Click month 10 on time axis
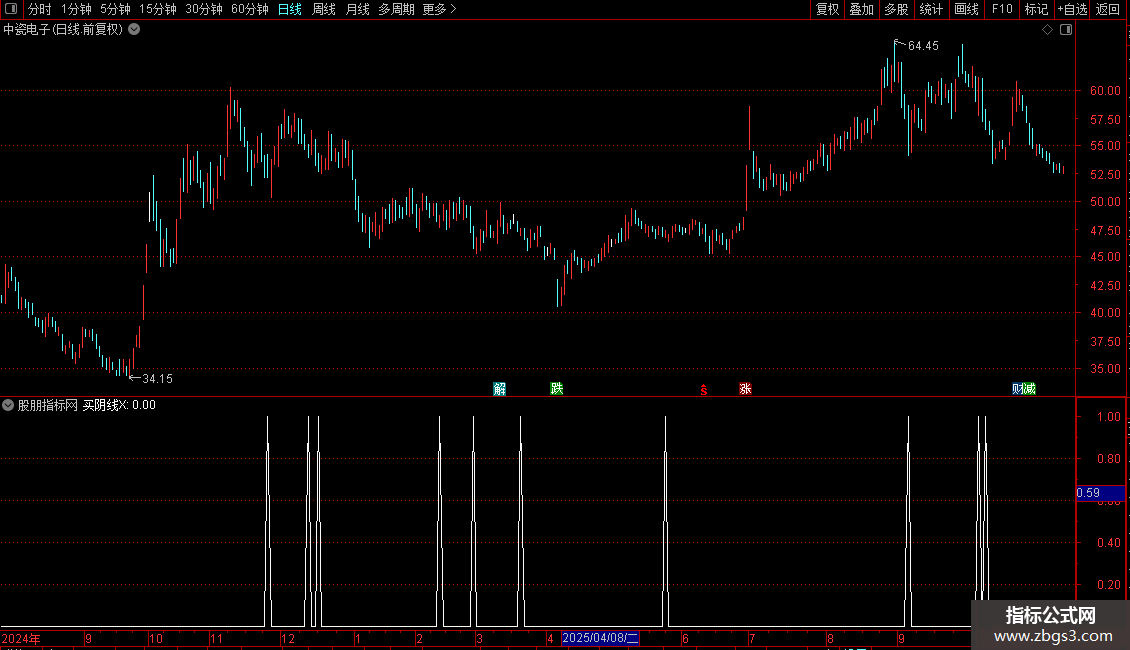1130x650 pixels. click(x=156, y=638)
